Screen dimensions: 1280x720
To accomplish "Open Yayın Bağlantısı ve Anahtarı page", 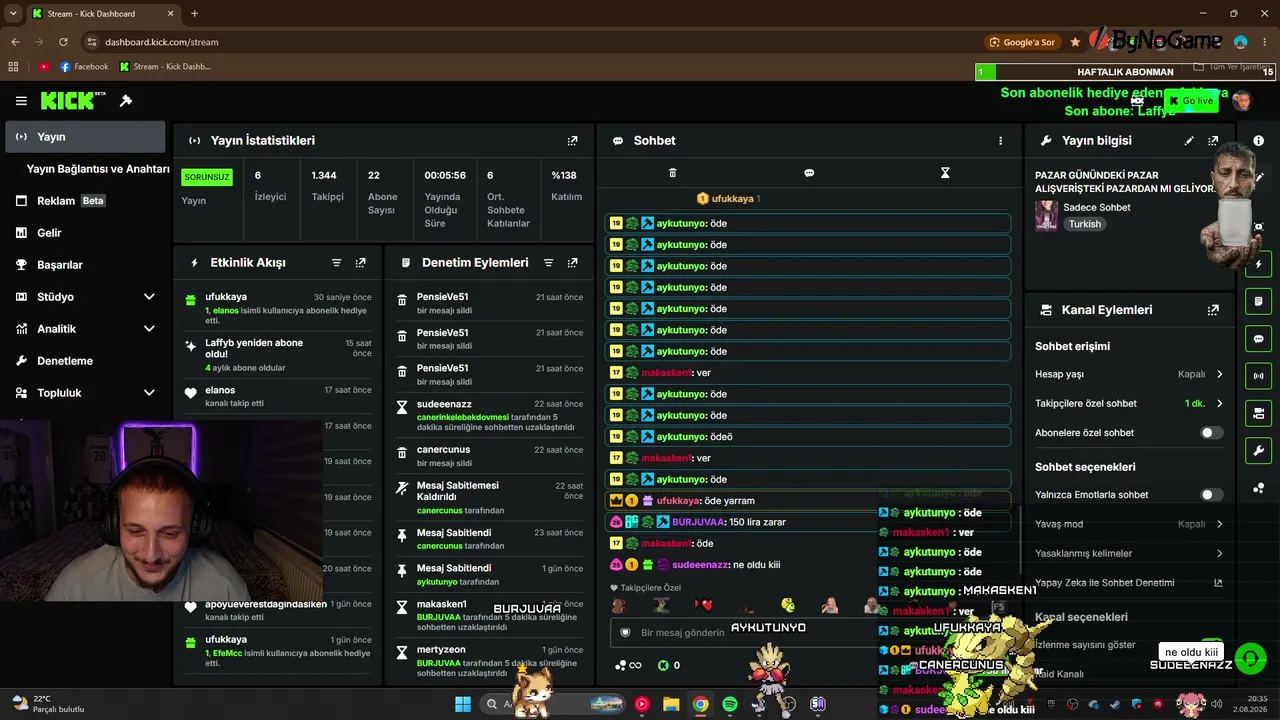I will 98,169.
